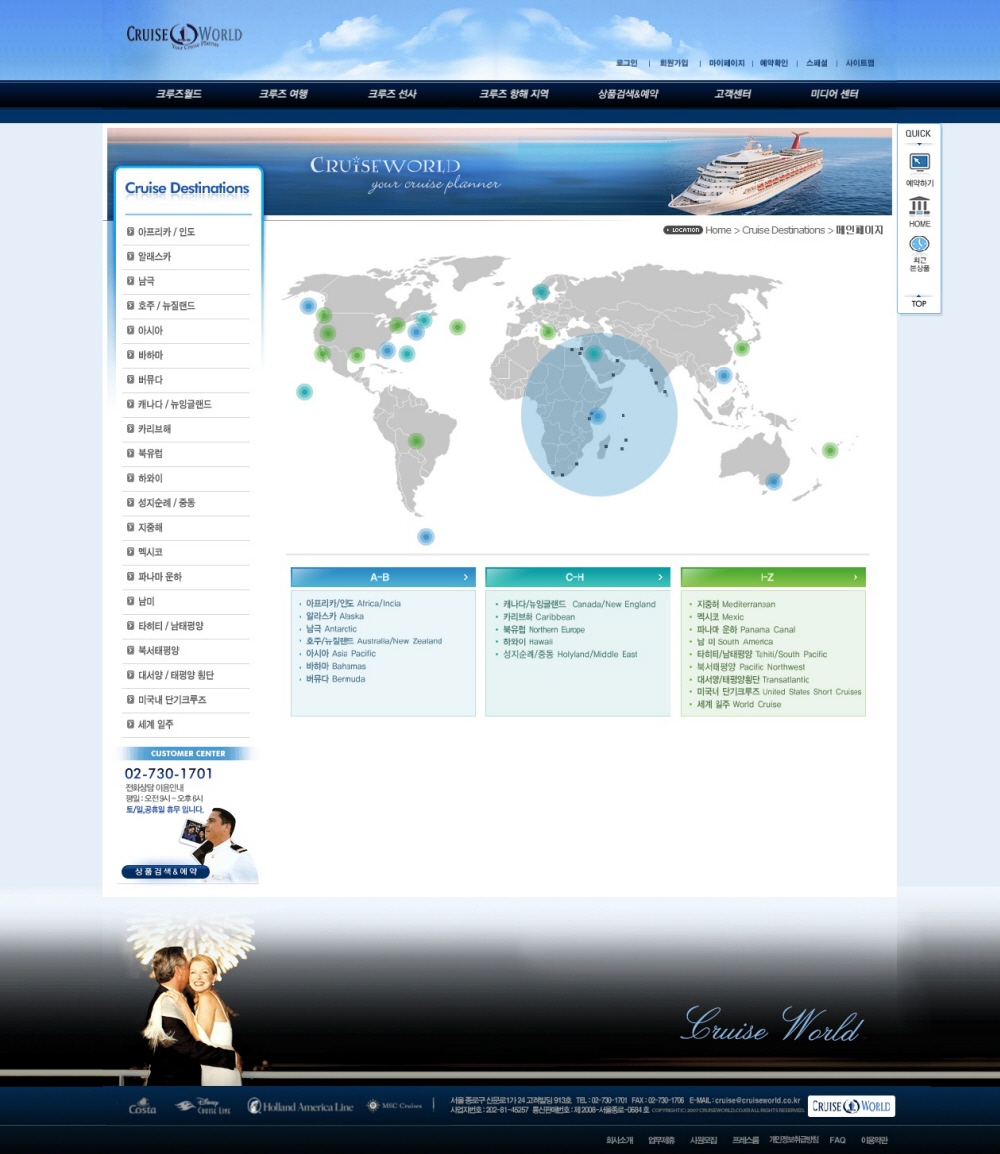Viewport: 1000px width, 1154px height.
Task: Click the 예약하기 monitor icon in Quick menu
Action: (x=919, y=163)
